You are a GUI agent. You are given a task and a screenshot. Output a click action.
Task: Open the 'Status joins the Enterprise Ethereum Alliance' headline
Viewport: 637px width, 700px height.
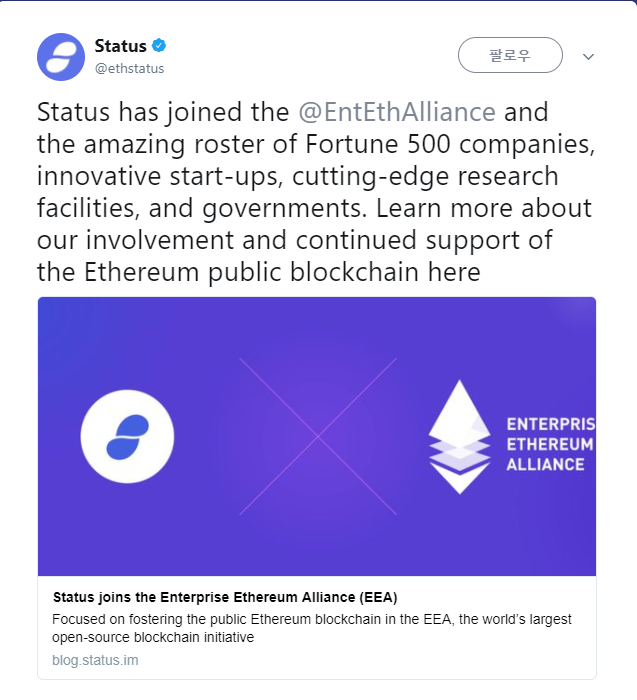coord(225,598)
